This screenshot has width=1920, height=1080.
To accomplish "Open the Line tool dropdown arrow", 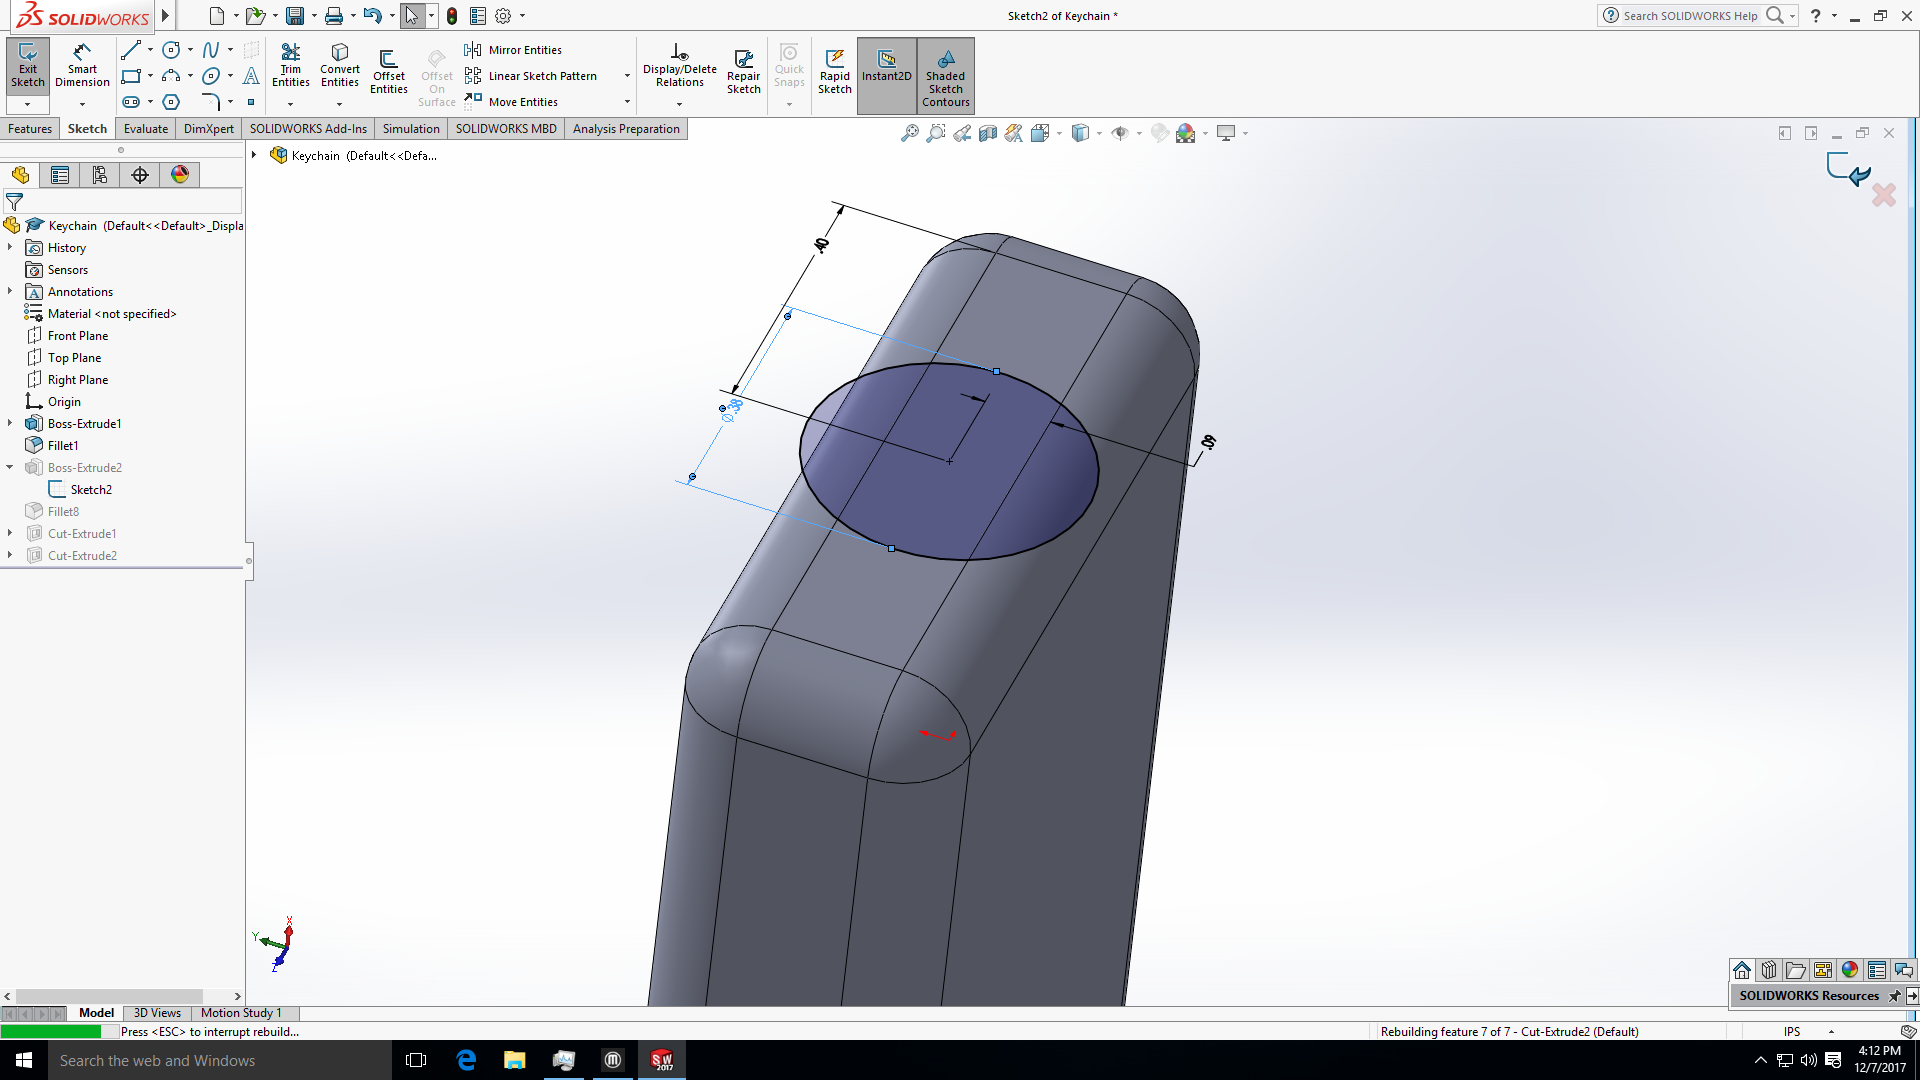I will pos(148,49).
